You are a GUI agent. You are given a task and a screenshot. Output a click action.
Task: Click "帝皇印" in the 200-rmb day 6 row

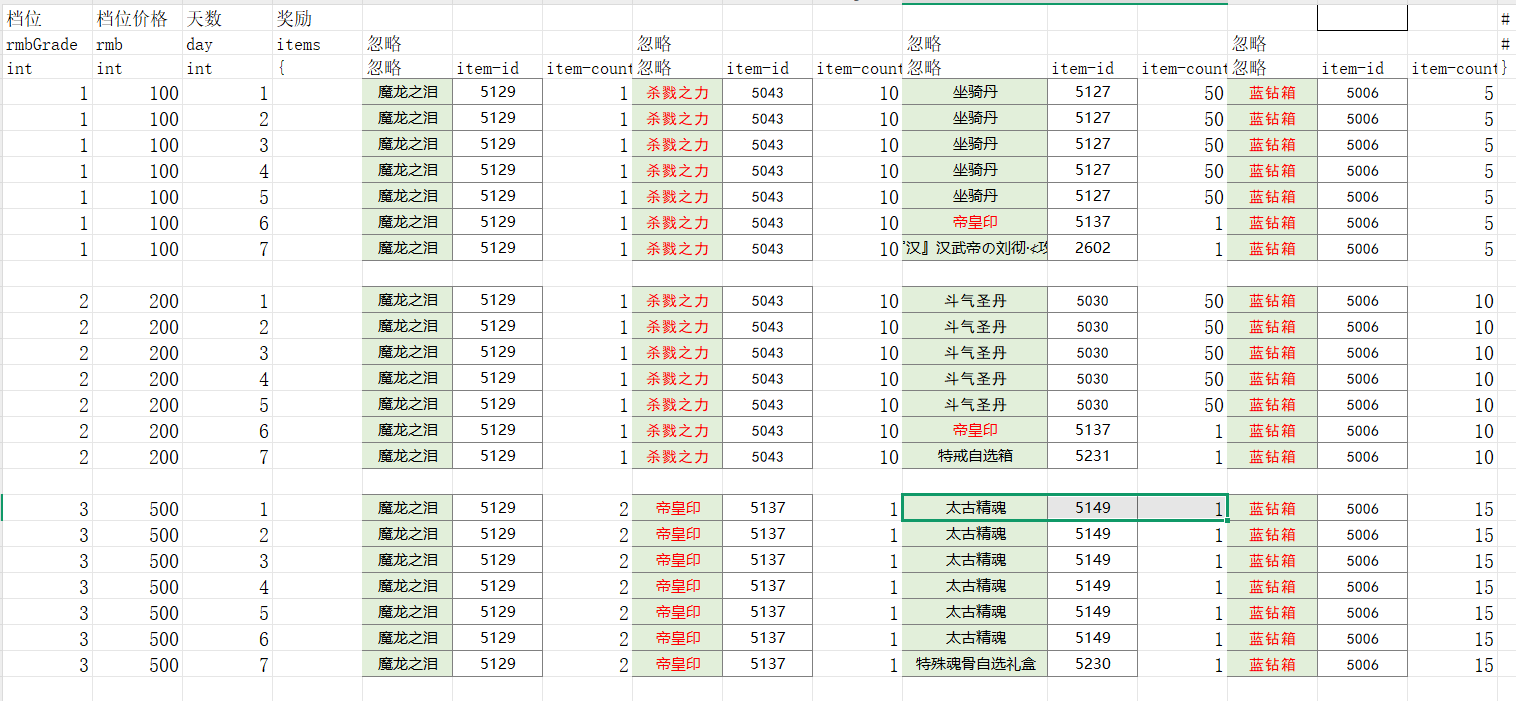coord(975,430)
